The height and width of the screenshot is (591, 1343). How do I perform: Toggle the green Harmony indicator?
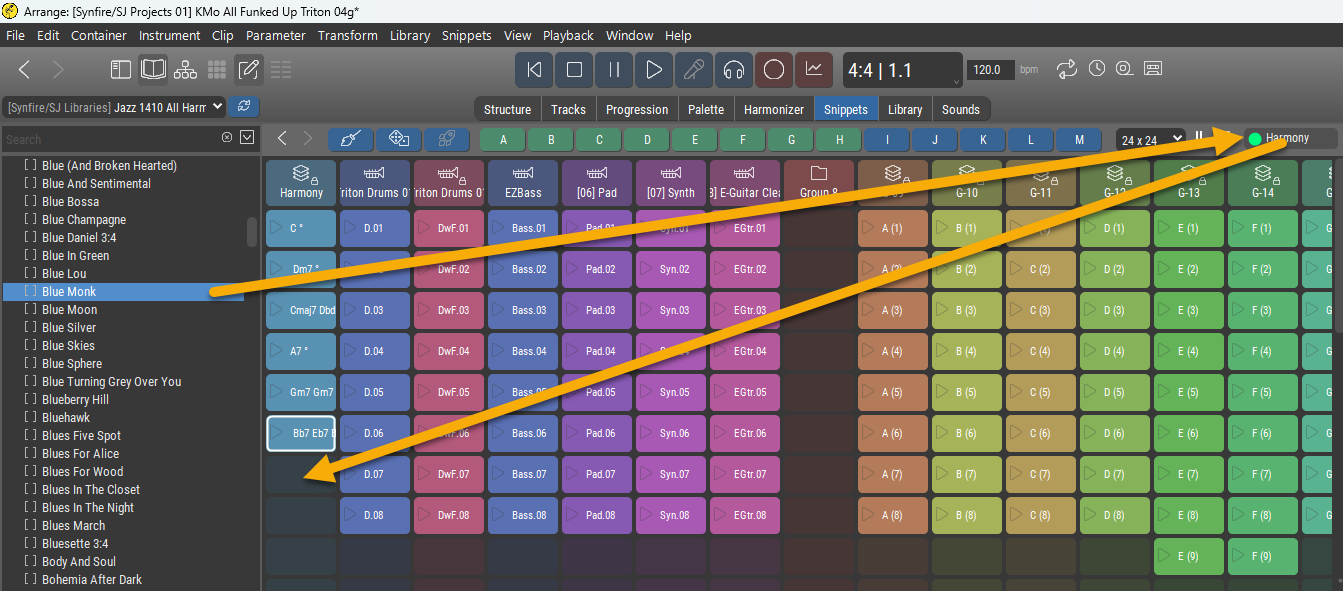coord(1255,139)
